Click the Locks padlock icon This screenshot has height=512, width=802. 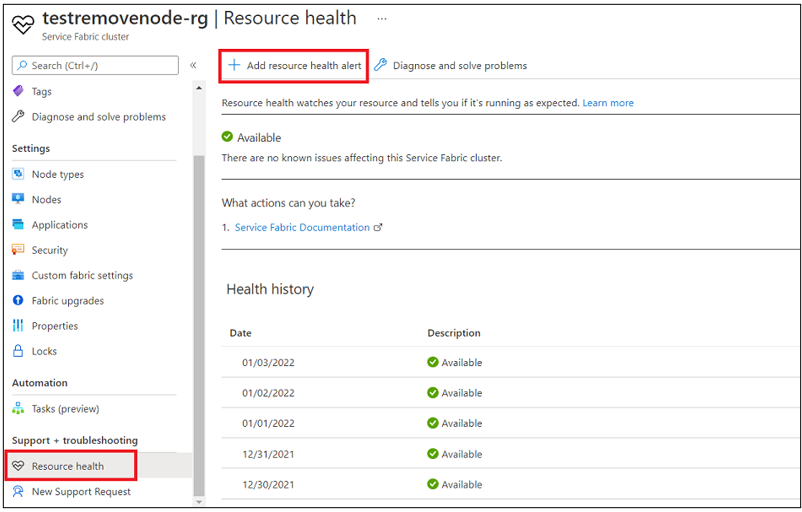click(18, 350)
